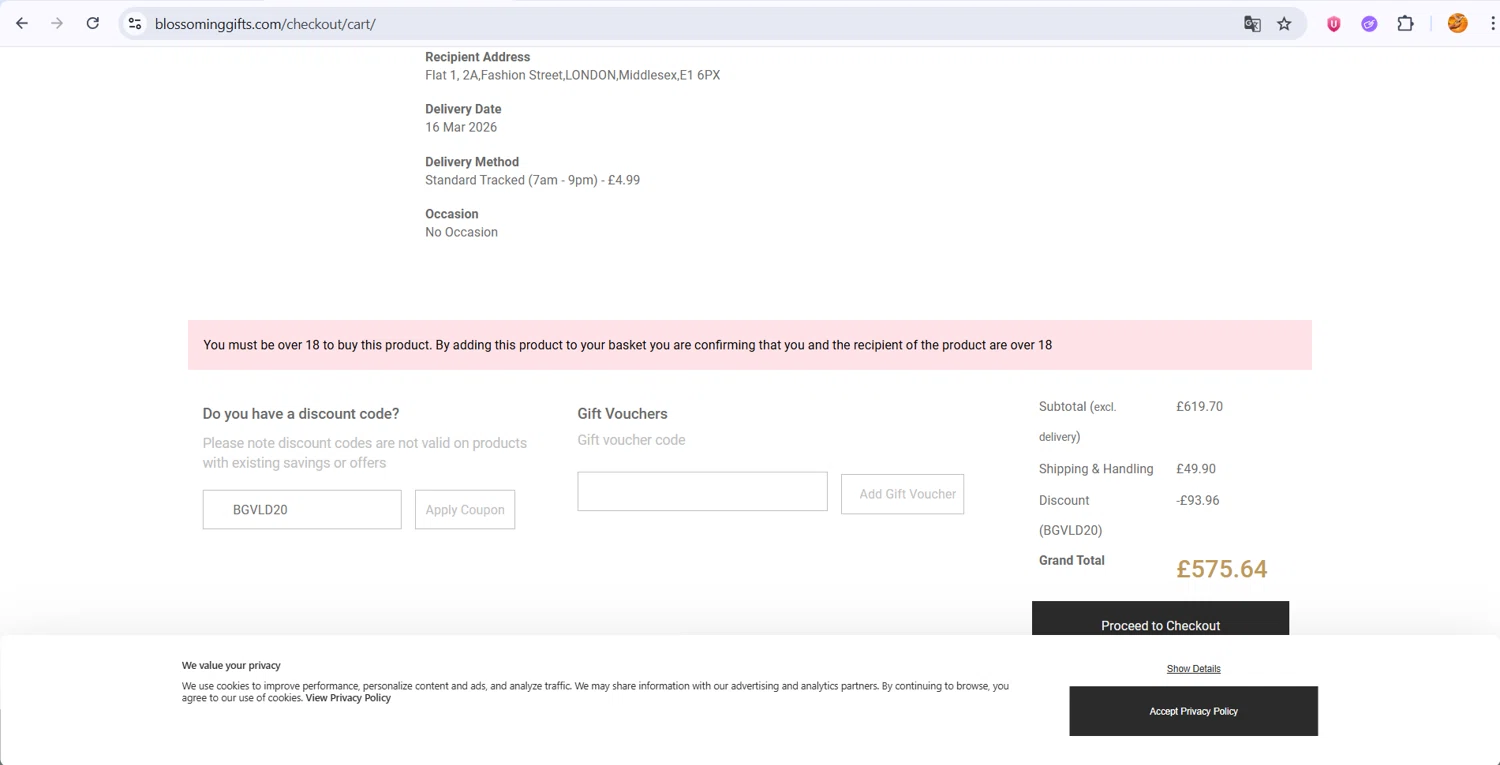Click the 'Delivery Method' label
Image resolution: width=1500 pixels, height=765 pixels.
[x=472, y=162]
